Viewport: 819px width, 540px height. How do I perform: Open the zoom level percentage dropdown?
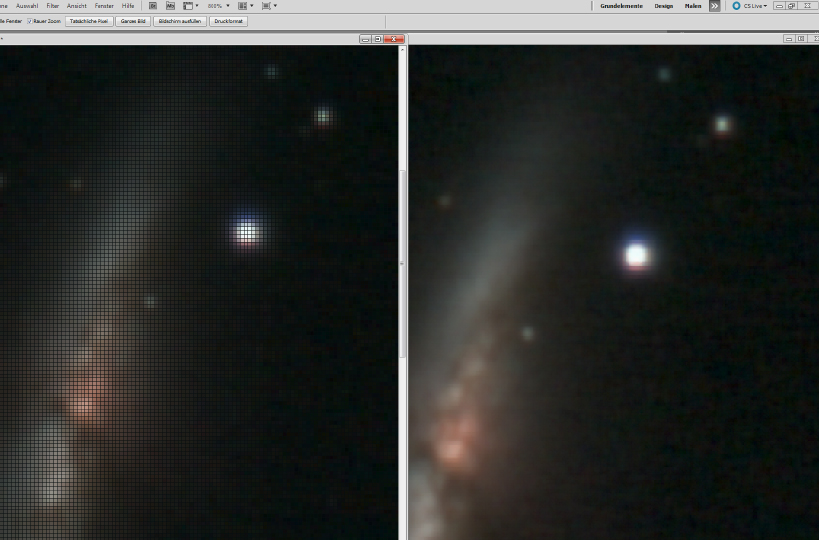[x=228, y=6]
